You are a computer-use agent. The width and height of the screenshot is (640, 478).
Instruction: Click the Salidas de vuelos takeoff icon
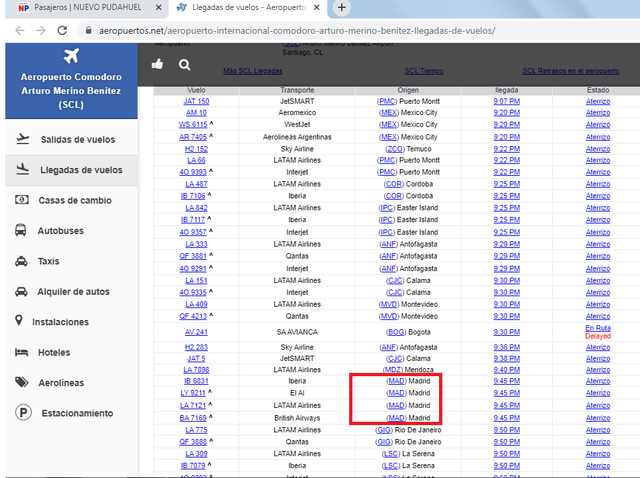click(23, 139)
